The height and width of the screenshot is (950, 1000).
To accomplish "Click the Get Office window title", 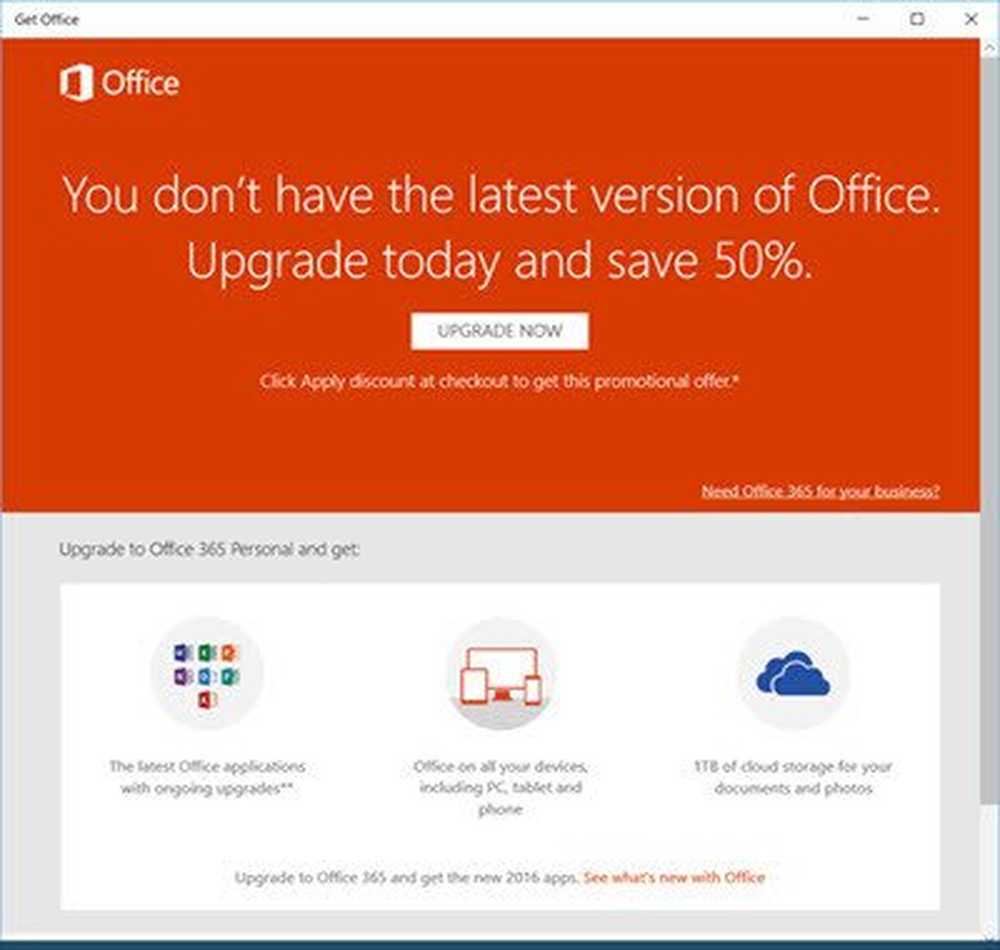I will point(47,19).
